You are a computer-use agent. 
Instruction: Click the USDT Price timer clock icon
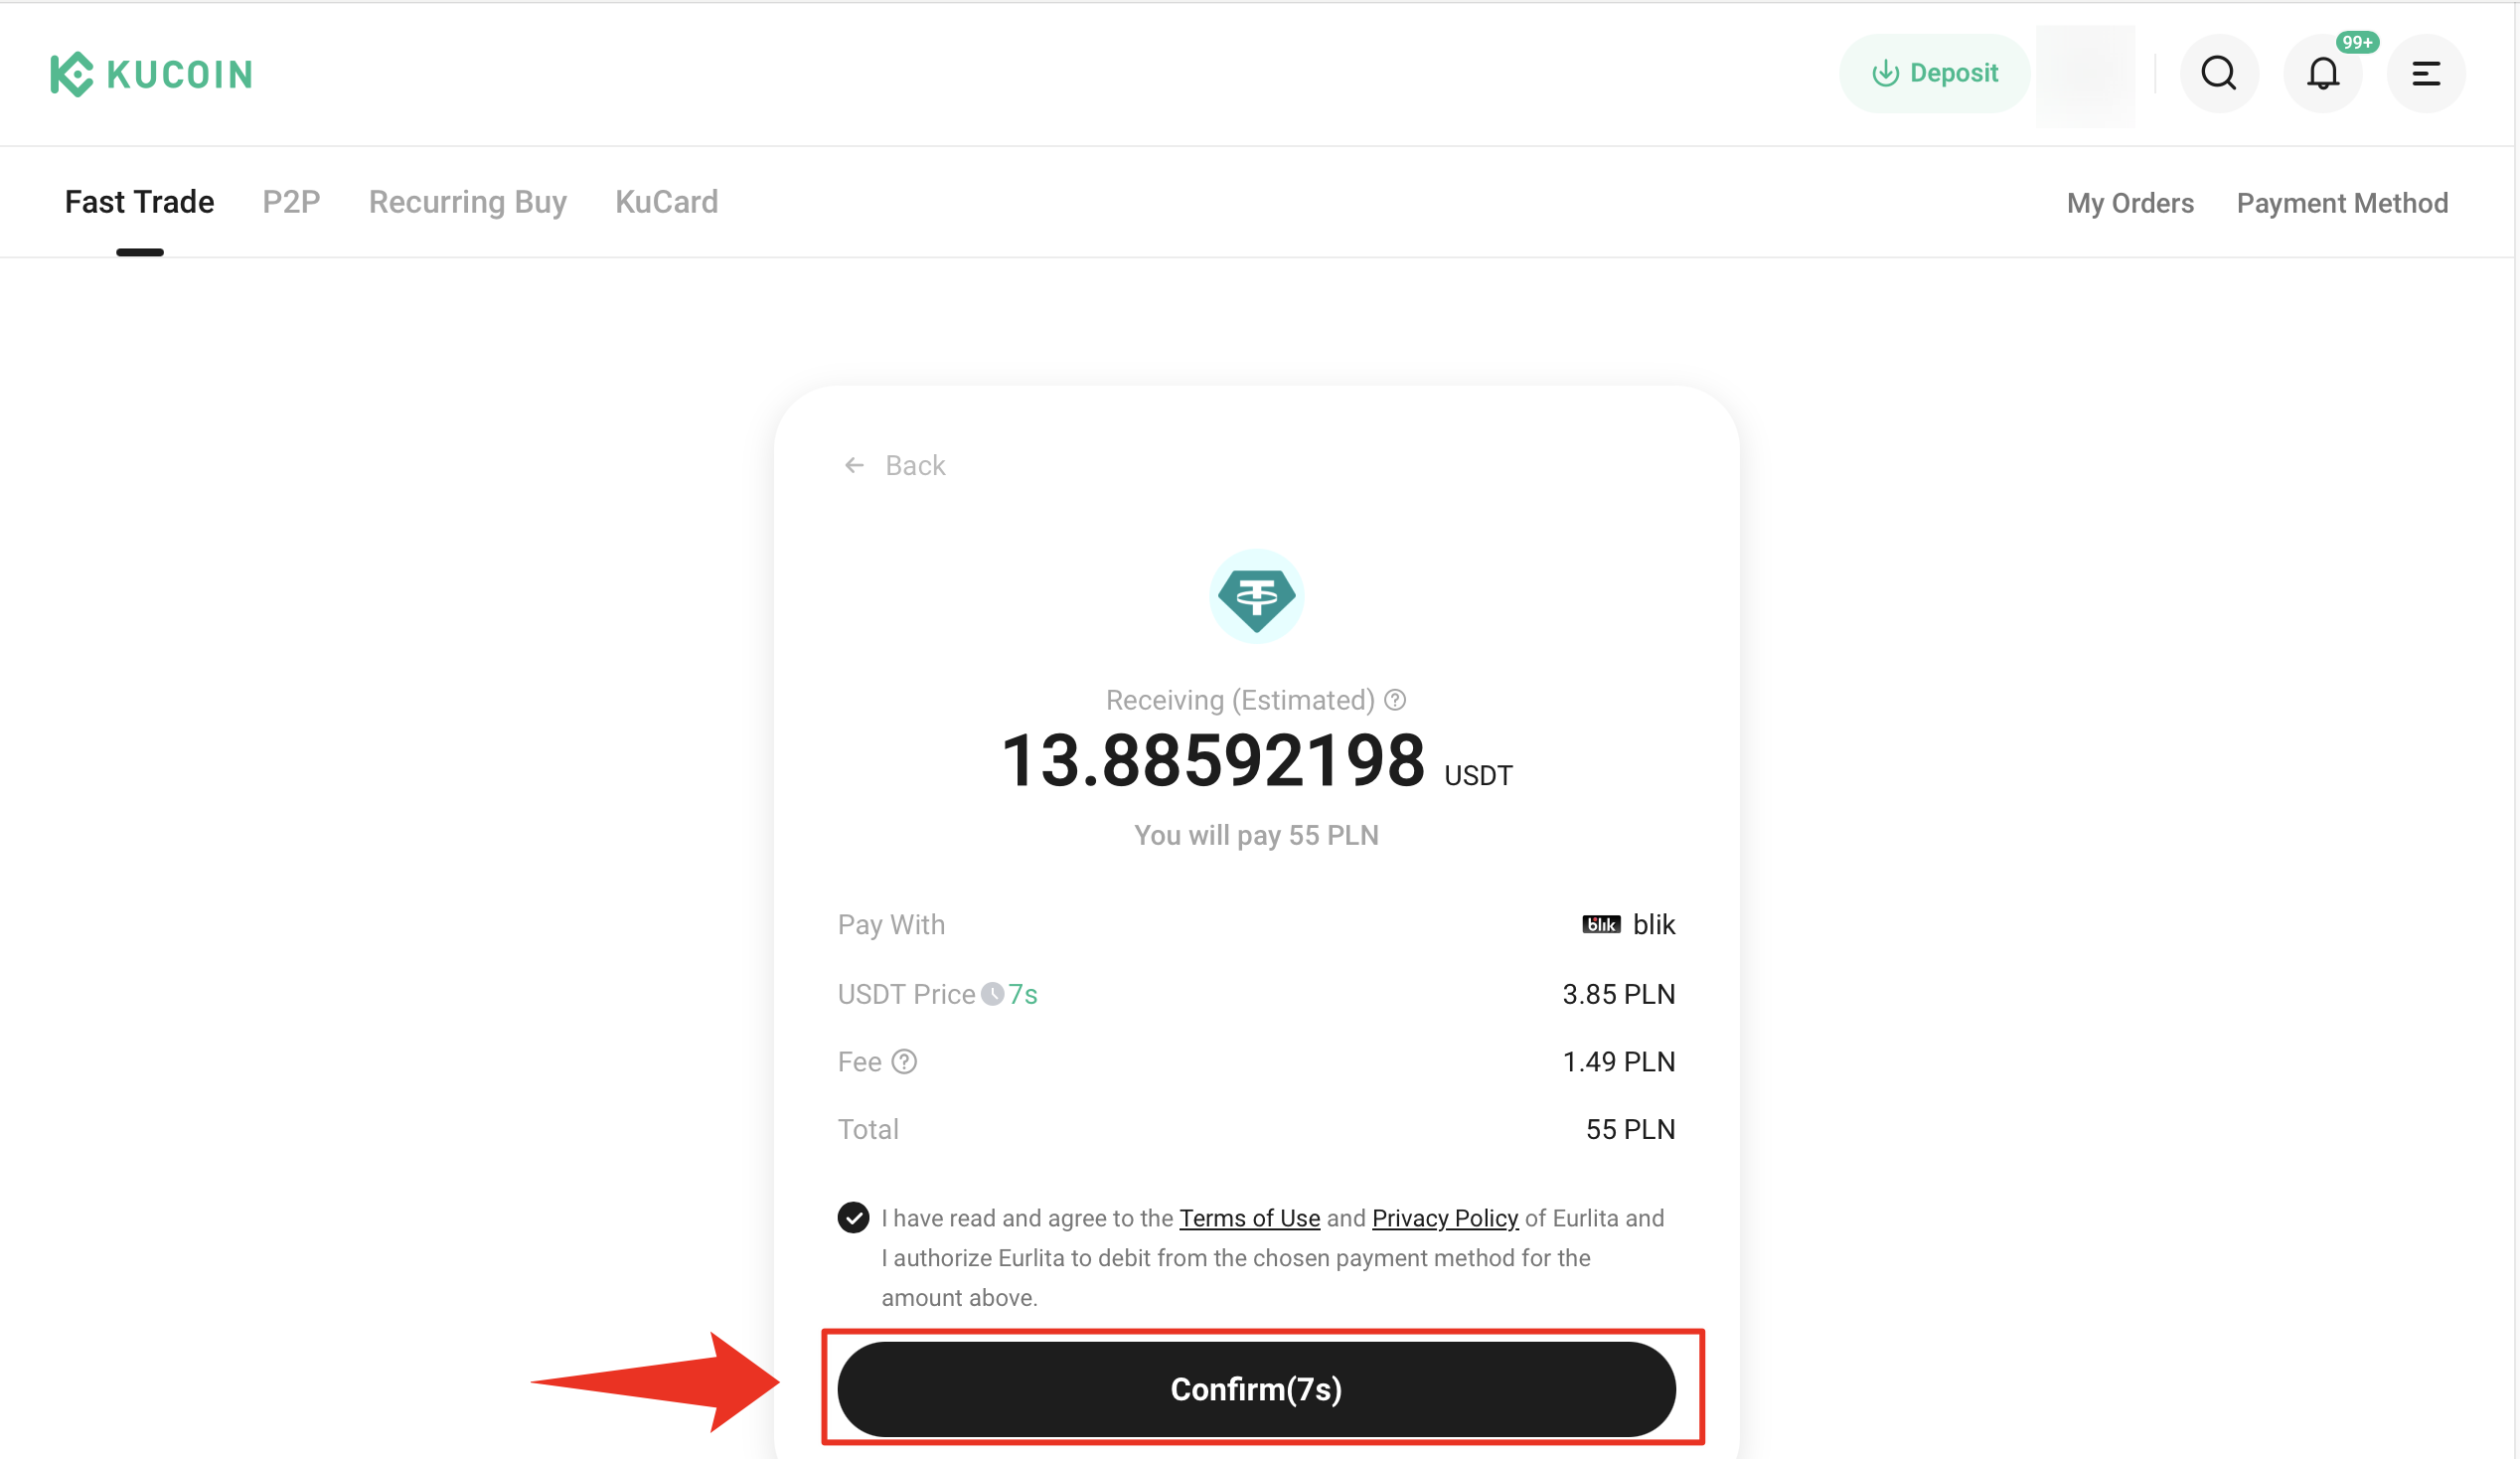pos(992,994)
